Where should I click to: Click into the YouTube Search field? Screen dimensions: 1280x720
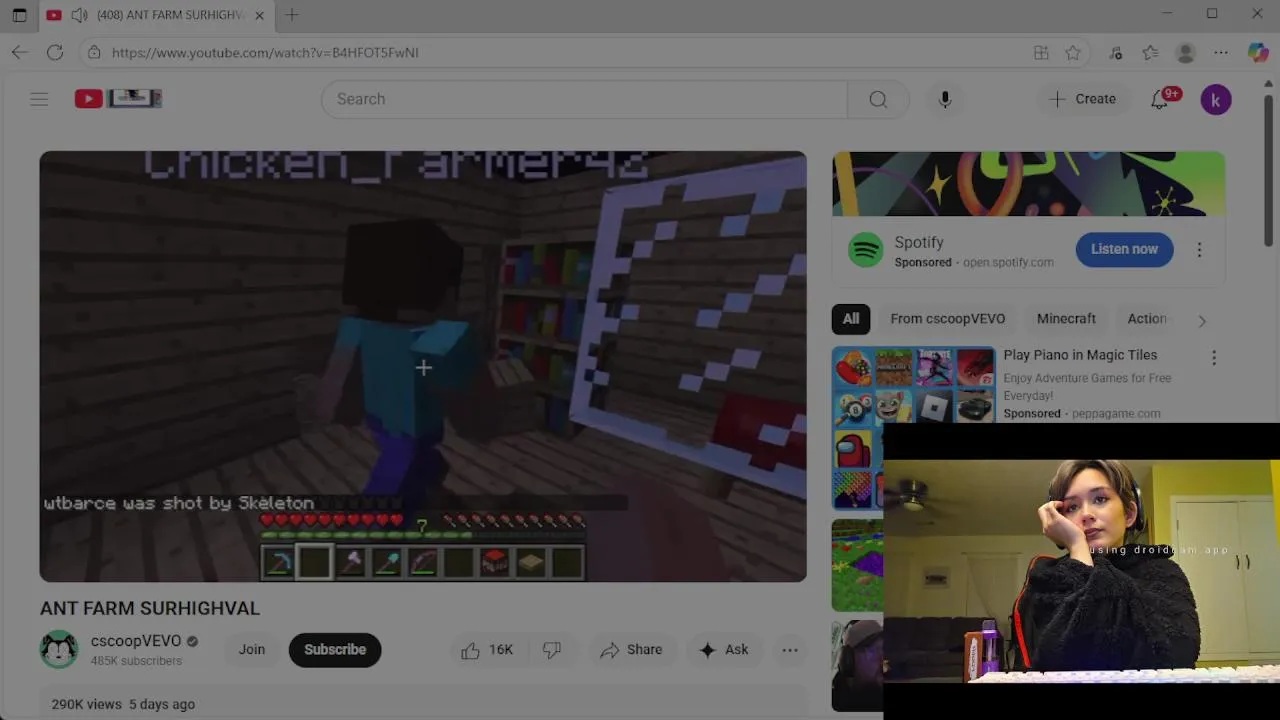[x=584, y=99]
